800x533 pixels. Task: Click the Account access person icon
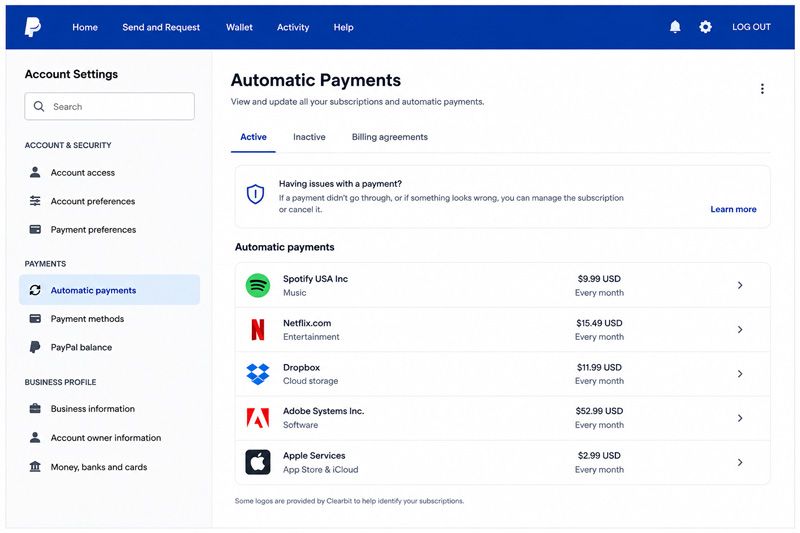35,172
